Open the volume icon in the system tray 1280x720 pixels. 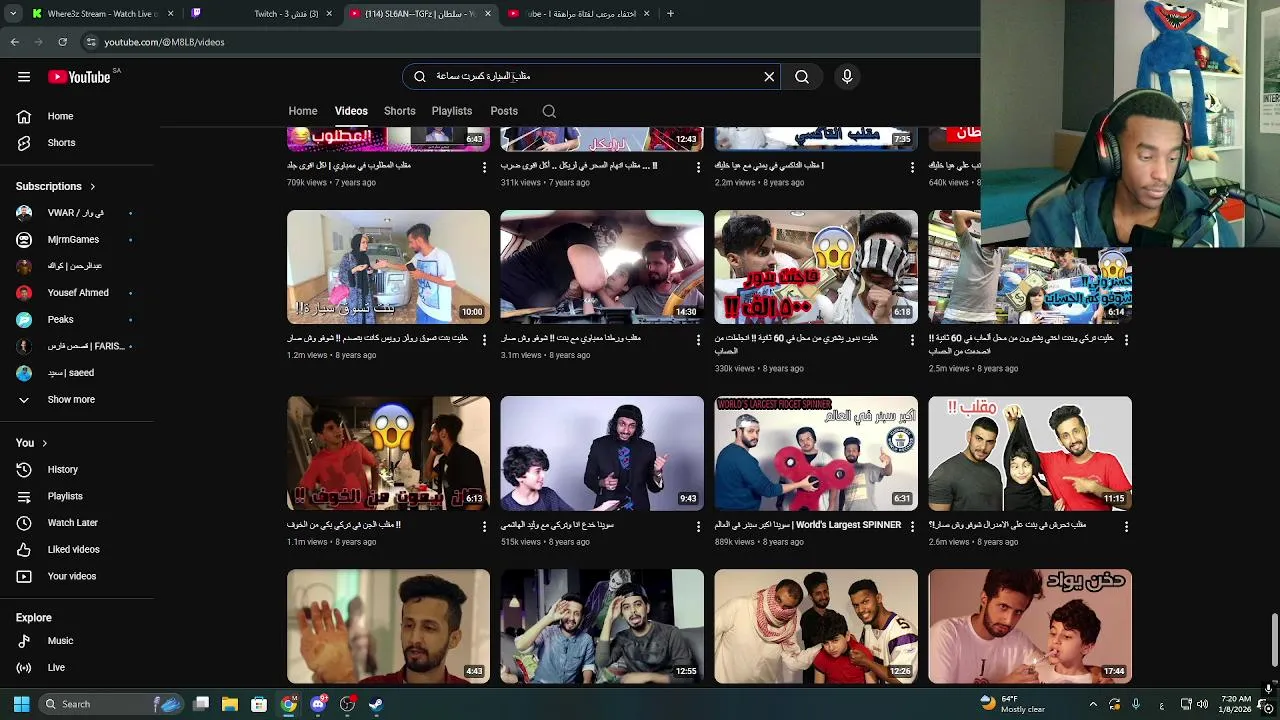pos(1202,704)
